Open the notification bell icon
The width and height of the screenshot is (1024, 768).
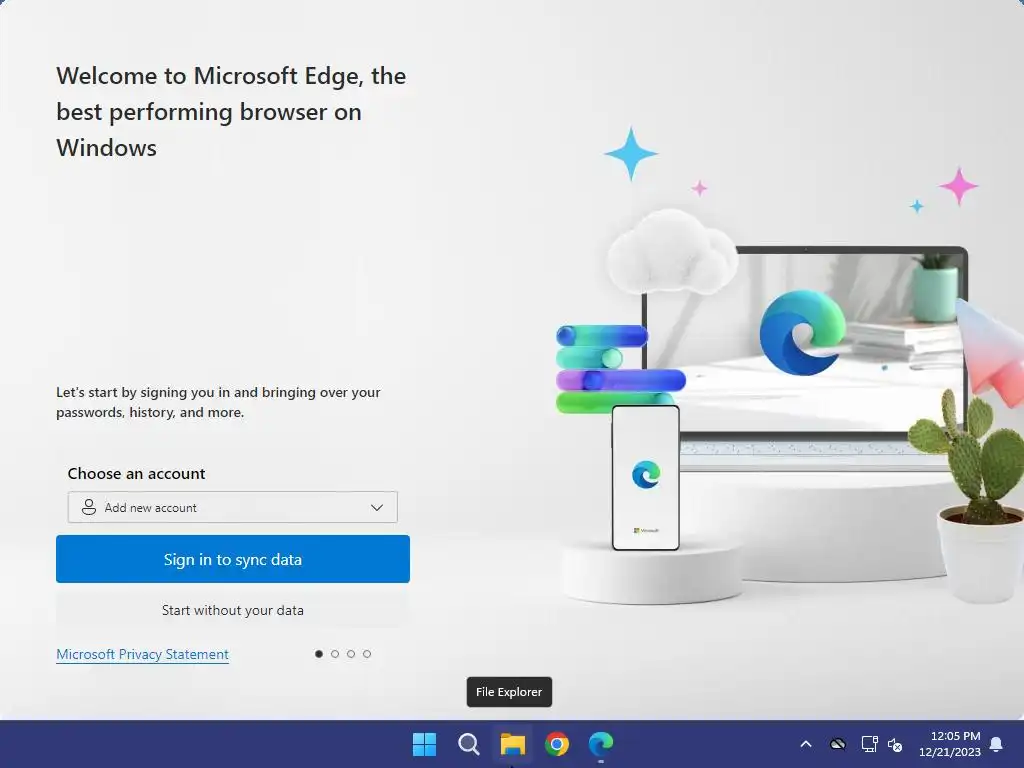(997, 744)
